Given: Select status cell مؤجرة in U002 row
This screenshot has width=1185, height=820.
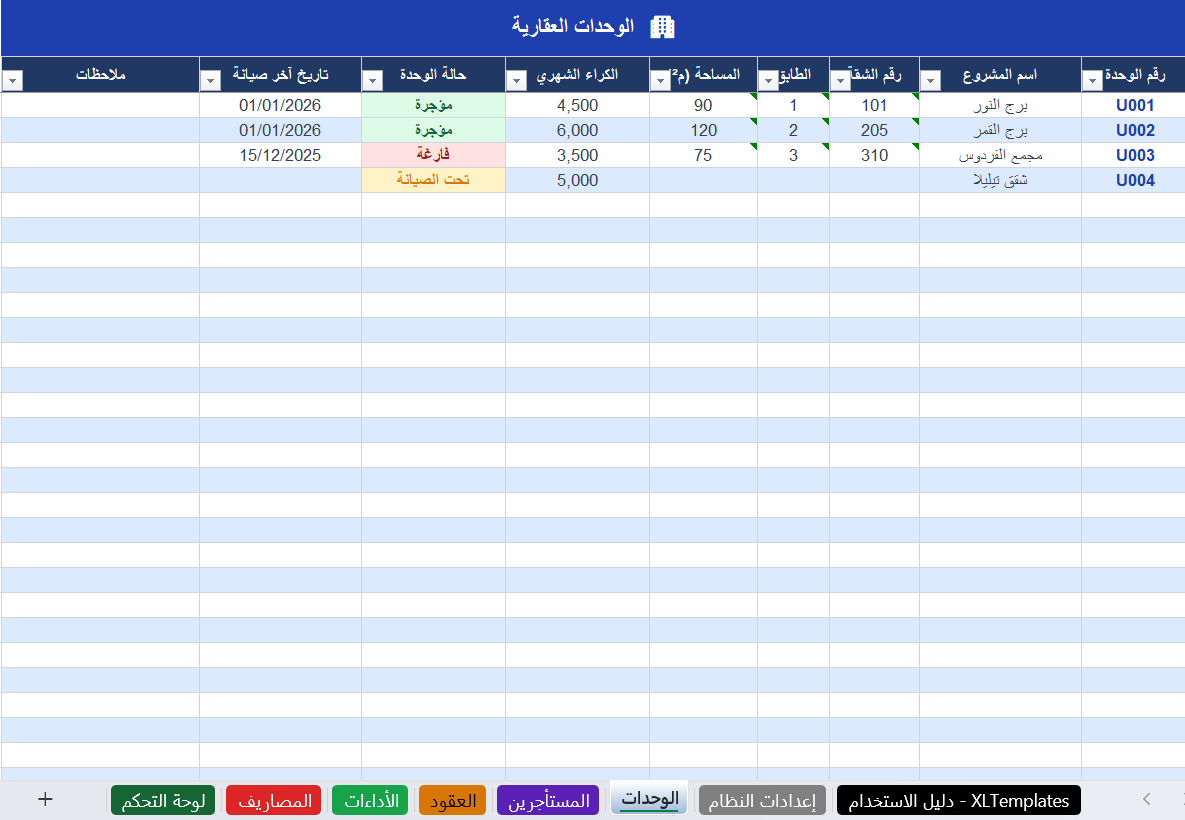Looking at the screenshot, I should point(433,130).
